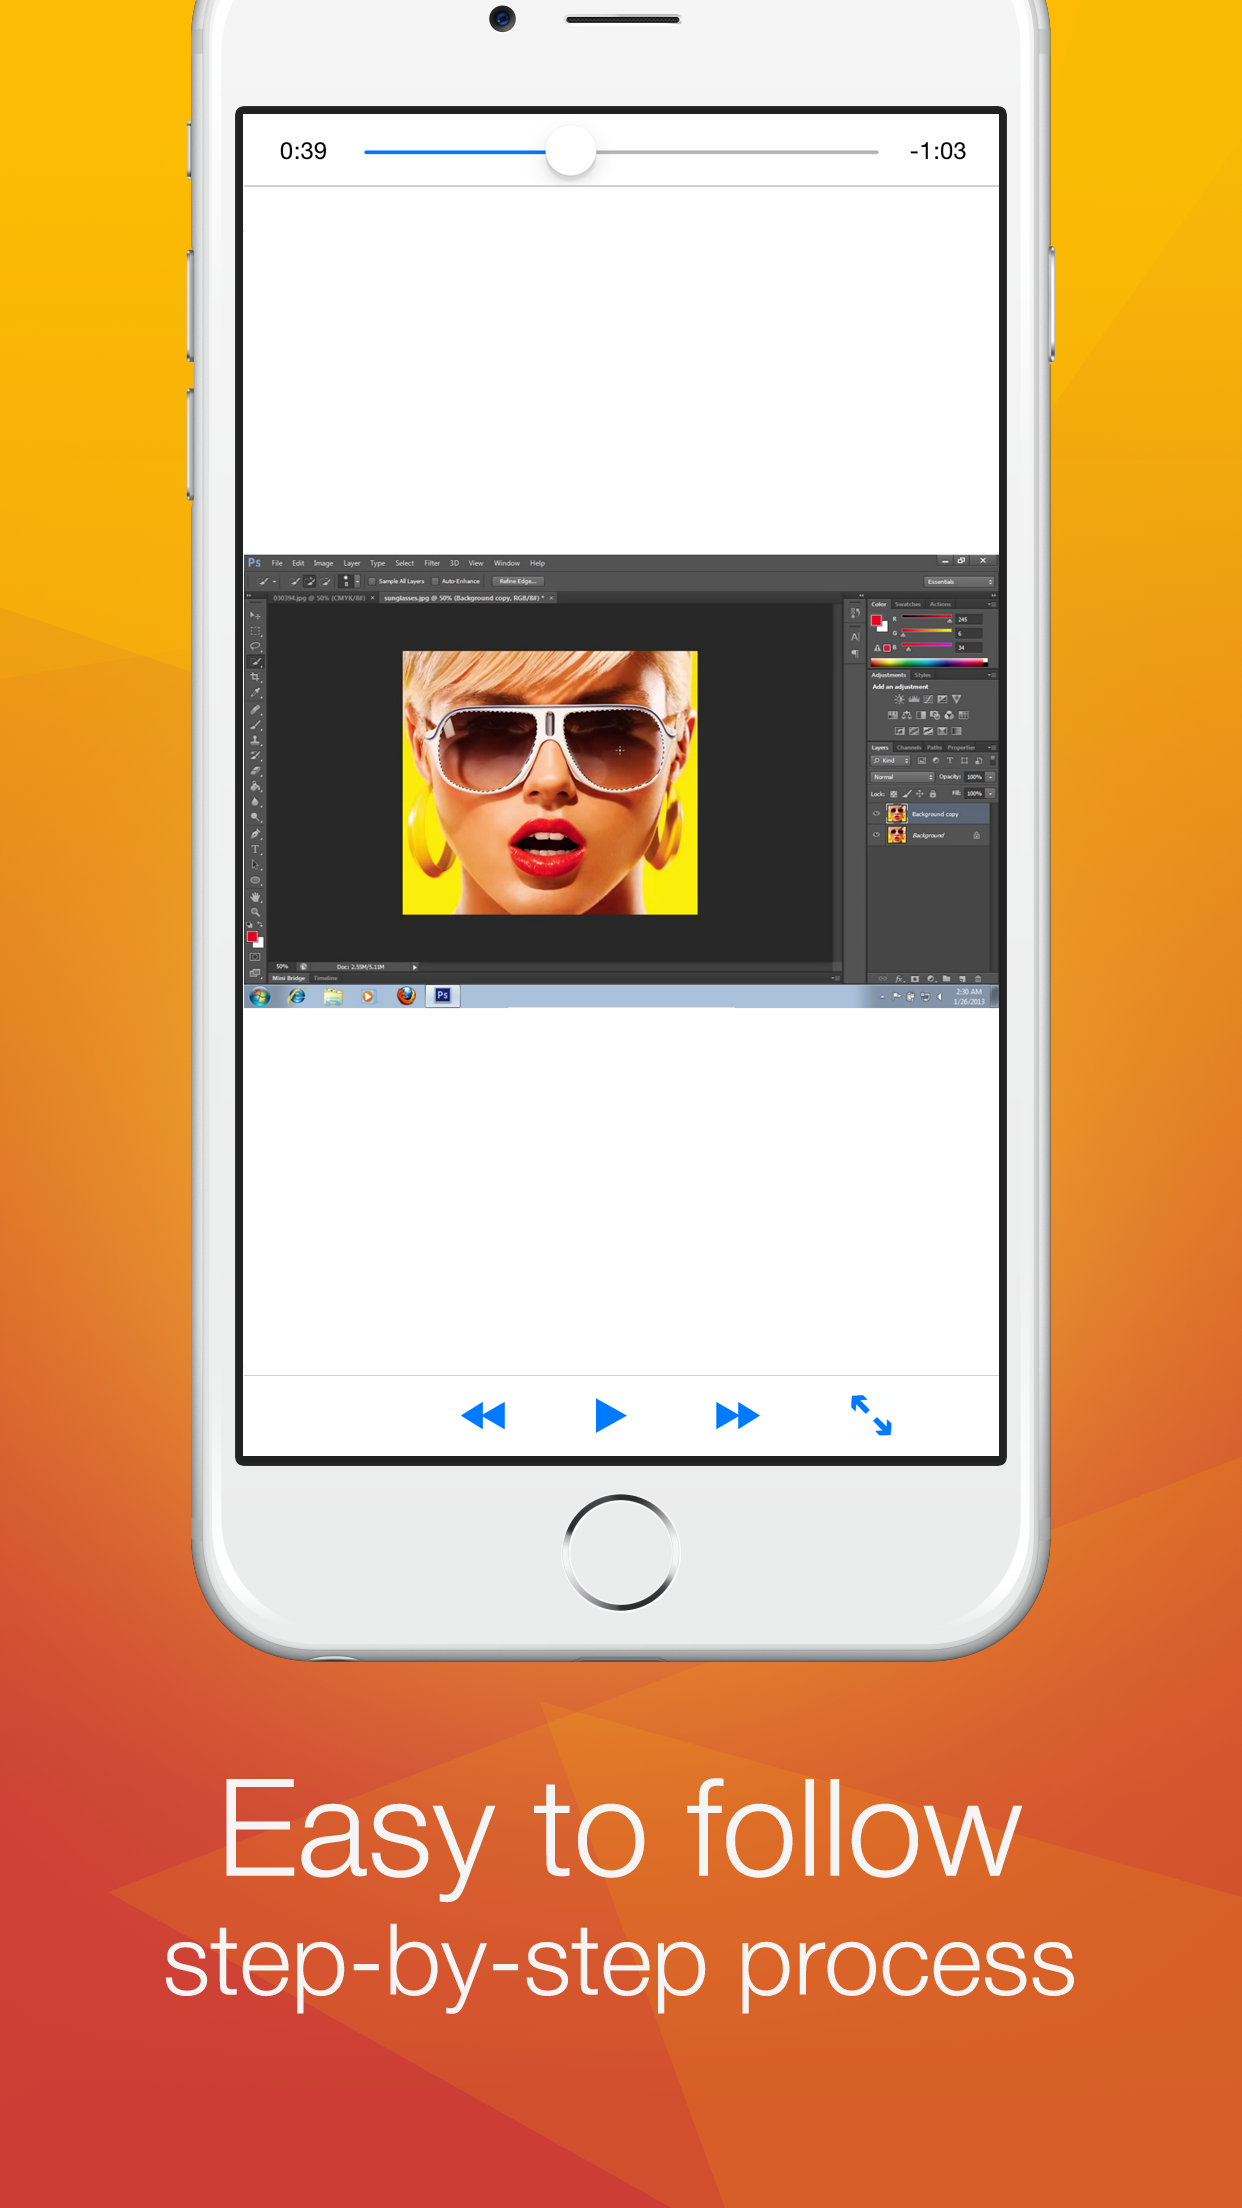1242x2208 pixels.
Task: Open the Layers panel flyout menu
Action: pyautogui.click(x=992, y=748)
